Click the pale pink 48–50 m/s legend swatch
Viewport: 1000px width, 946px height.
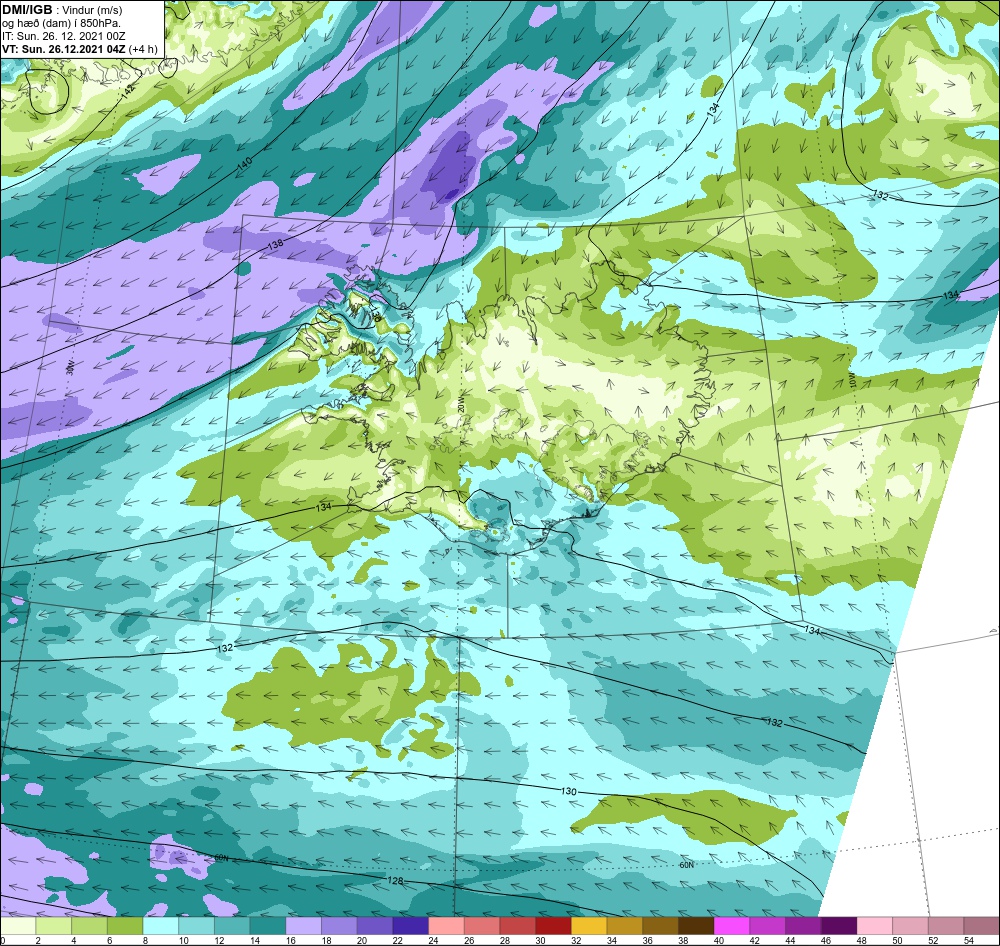(x=875, y=926)
